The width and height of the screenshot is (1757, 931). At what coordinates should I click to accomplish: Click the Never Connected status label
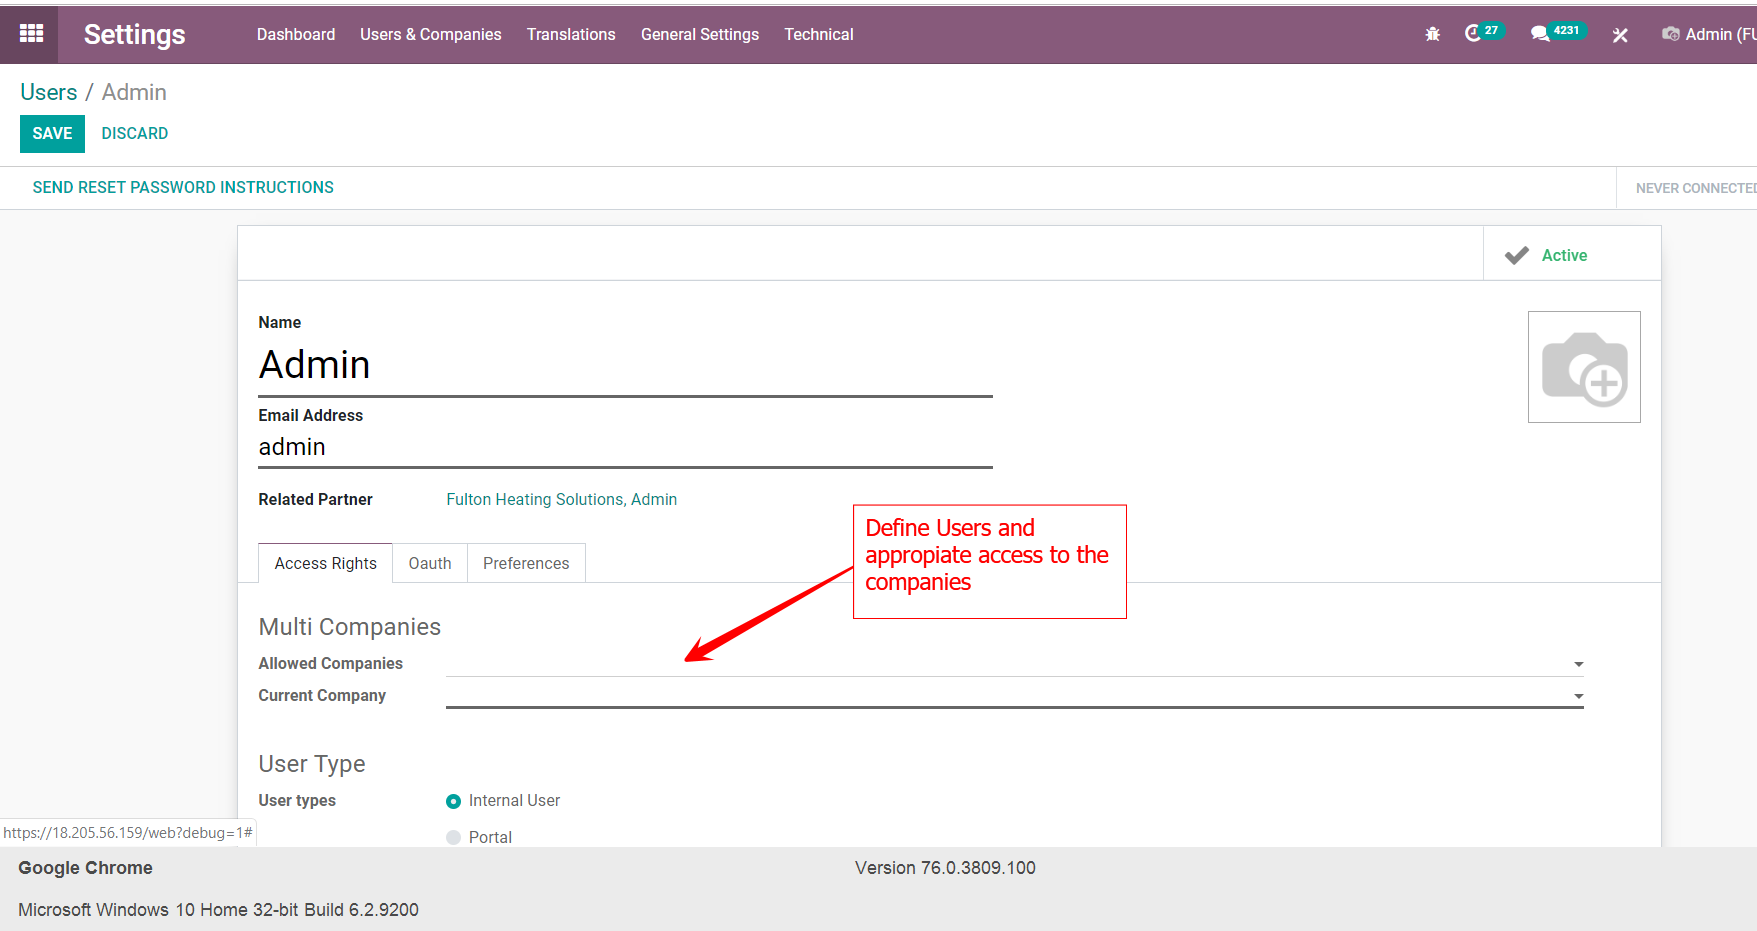(1696, 188)
